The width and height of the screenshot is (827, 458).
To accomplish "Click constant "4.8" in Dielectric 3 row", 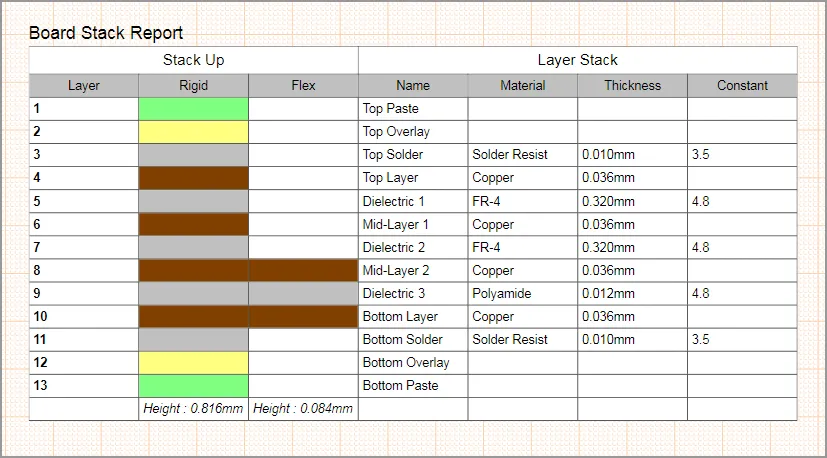I will (742, 293).
